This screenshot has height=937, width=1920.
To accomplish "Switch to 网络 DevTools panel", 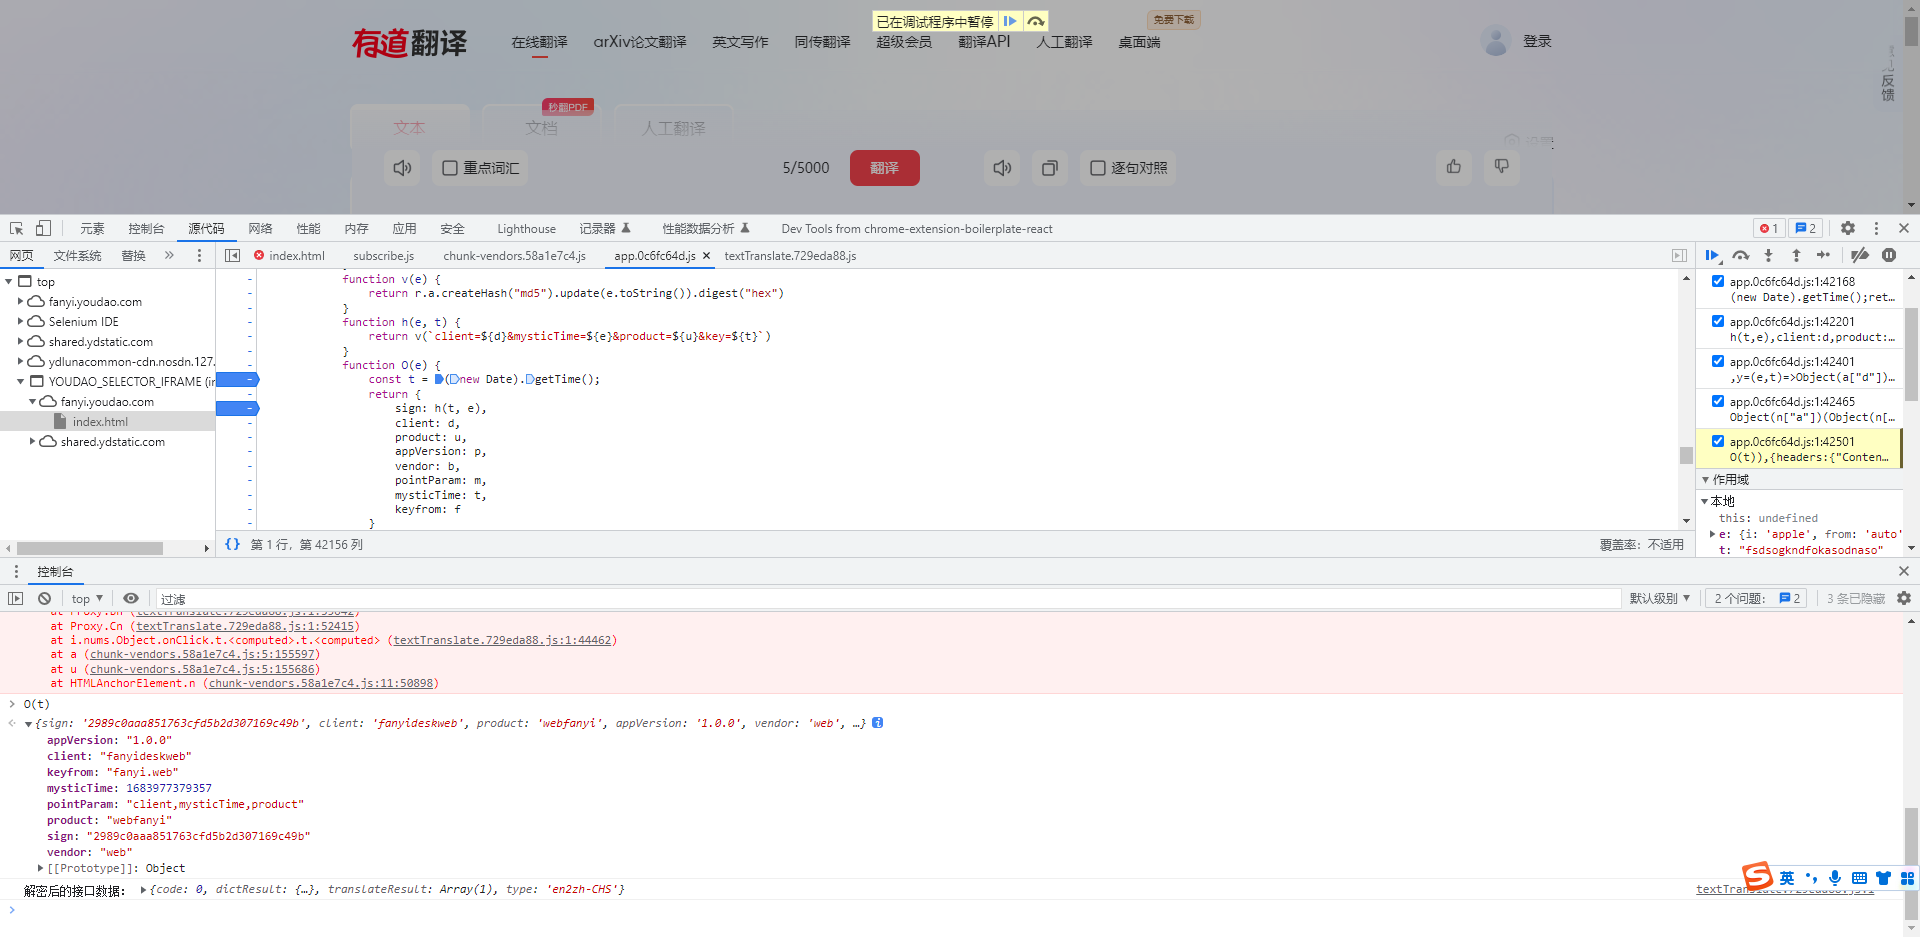I will [260, 229].
